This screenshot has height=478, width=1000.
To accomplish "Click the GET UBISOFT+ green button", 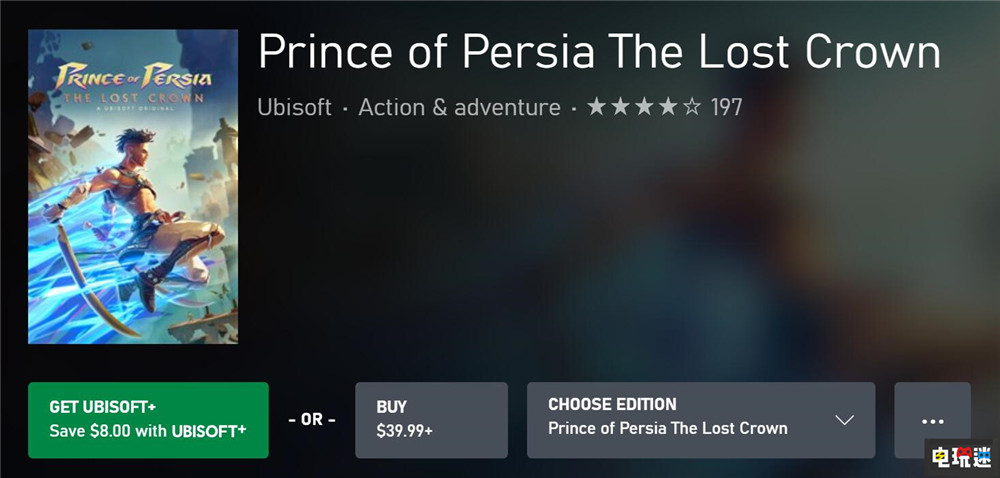I will pos(148,421).
